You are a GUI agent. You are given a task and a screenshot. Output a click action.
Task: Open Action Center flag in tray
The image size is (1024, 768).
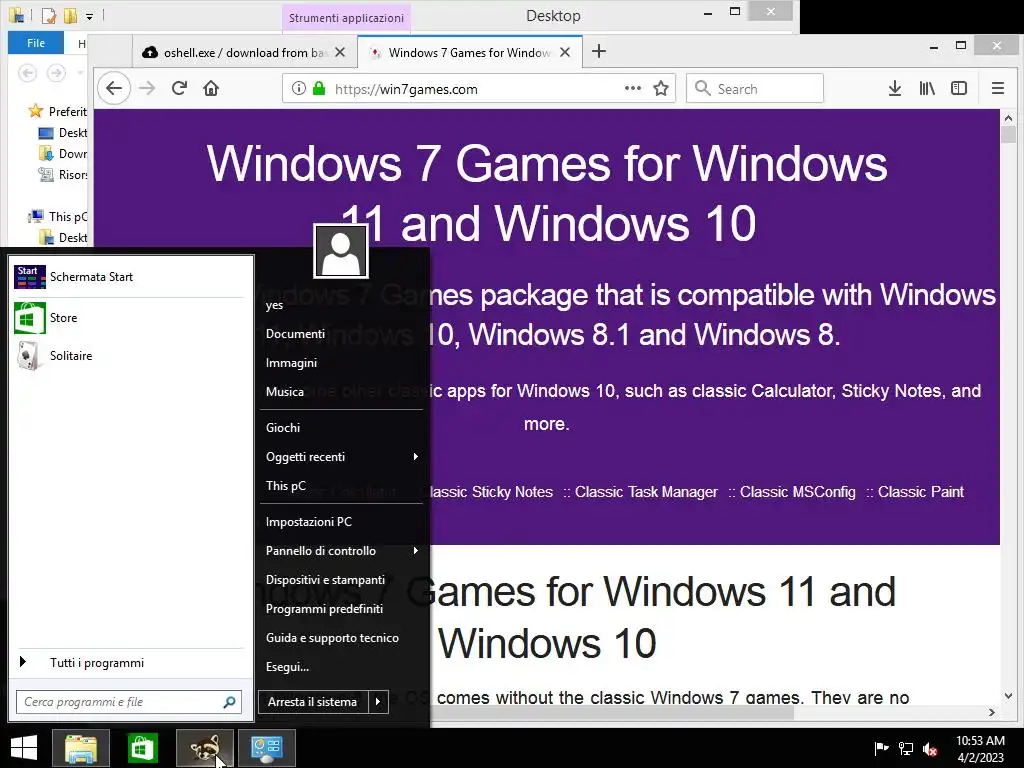tap(881, 748)
